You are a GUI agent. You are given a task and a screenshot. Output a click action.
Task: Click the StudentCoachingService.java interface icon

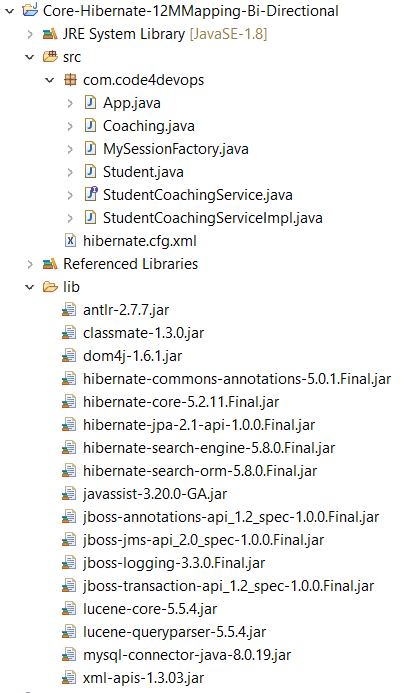pos(90,195)
